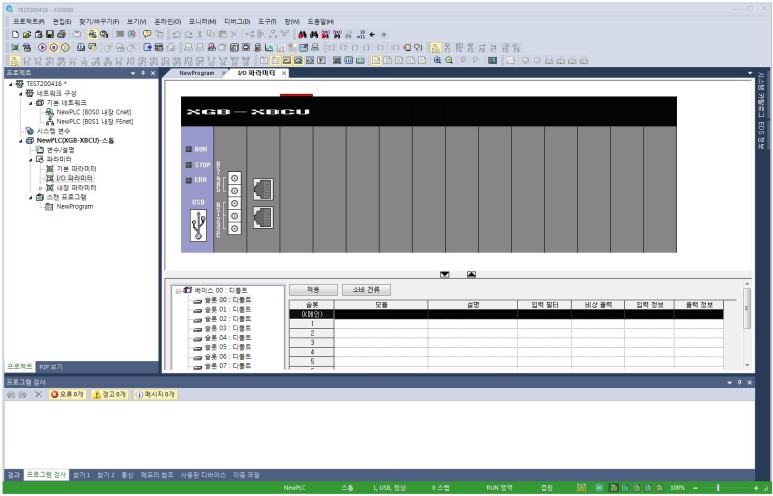The height and width of the screenshot is (496, 773).
Task: Open the 편집 menu
Action: [62, 22]
